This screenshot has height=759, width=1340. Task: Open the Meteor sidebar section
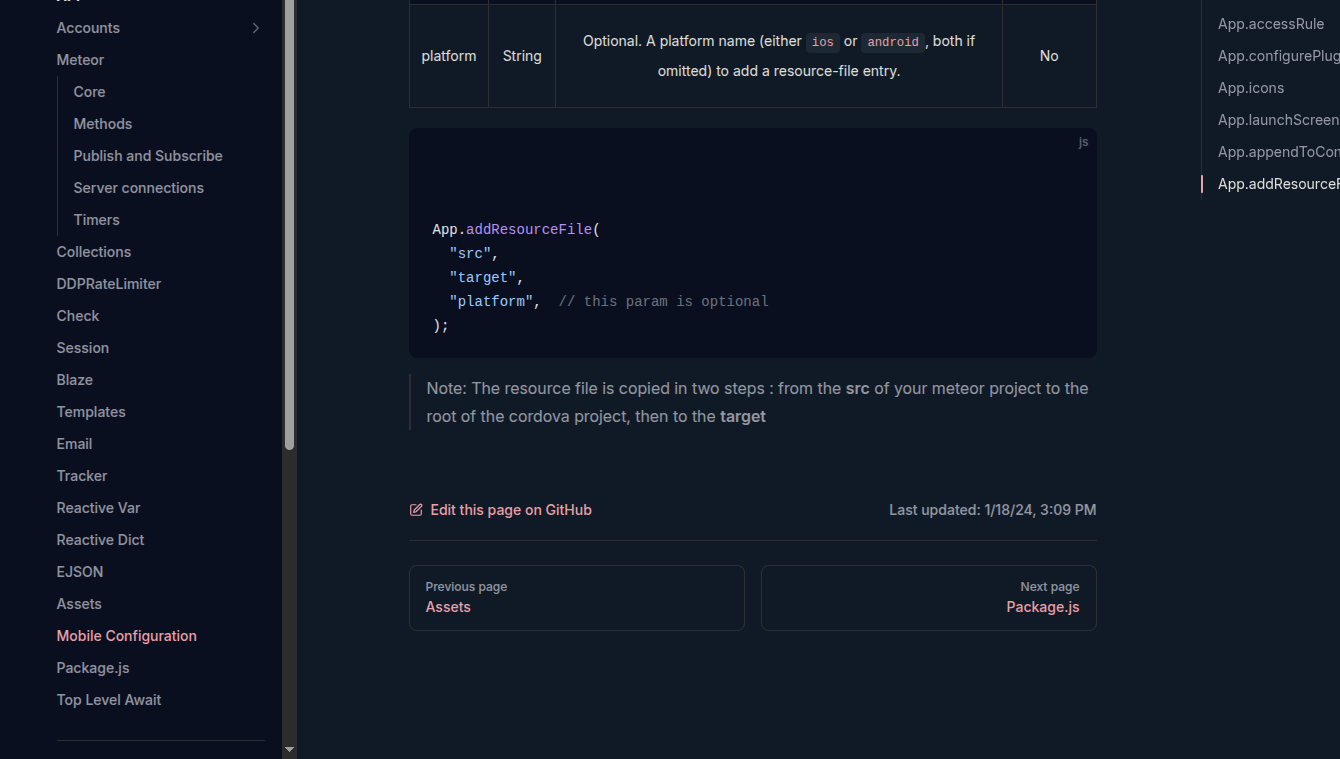[x=80, y=60]
